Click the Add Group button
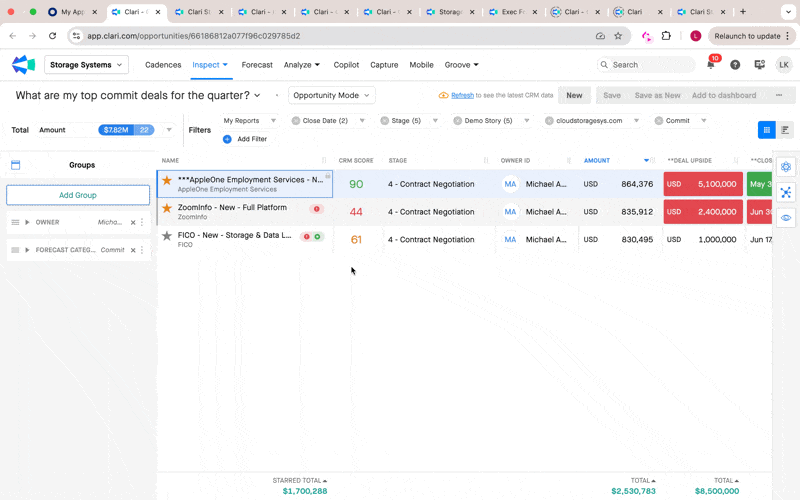The height and width of the screenshot is (500, 800). 78,195
